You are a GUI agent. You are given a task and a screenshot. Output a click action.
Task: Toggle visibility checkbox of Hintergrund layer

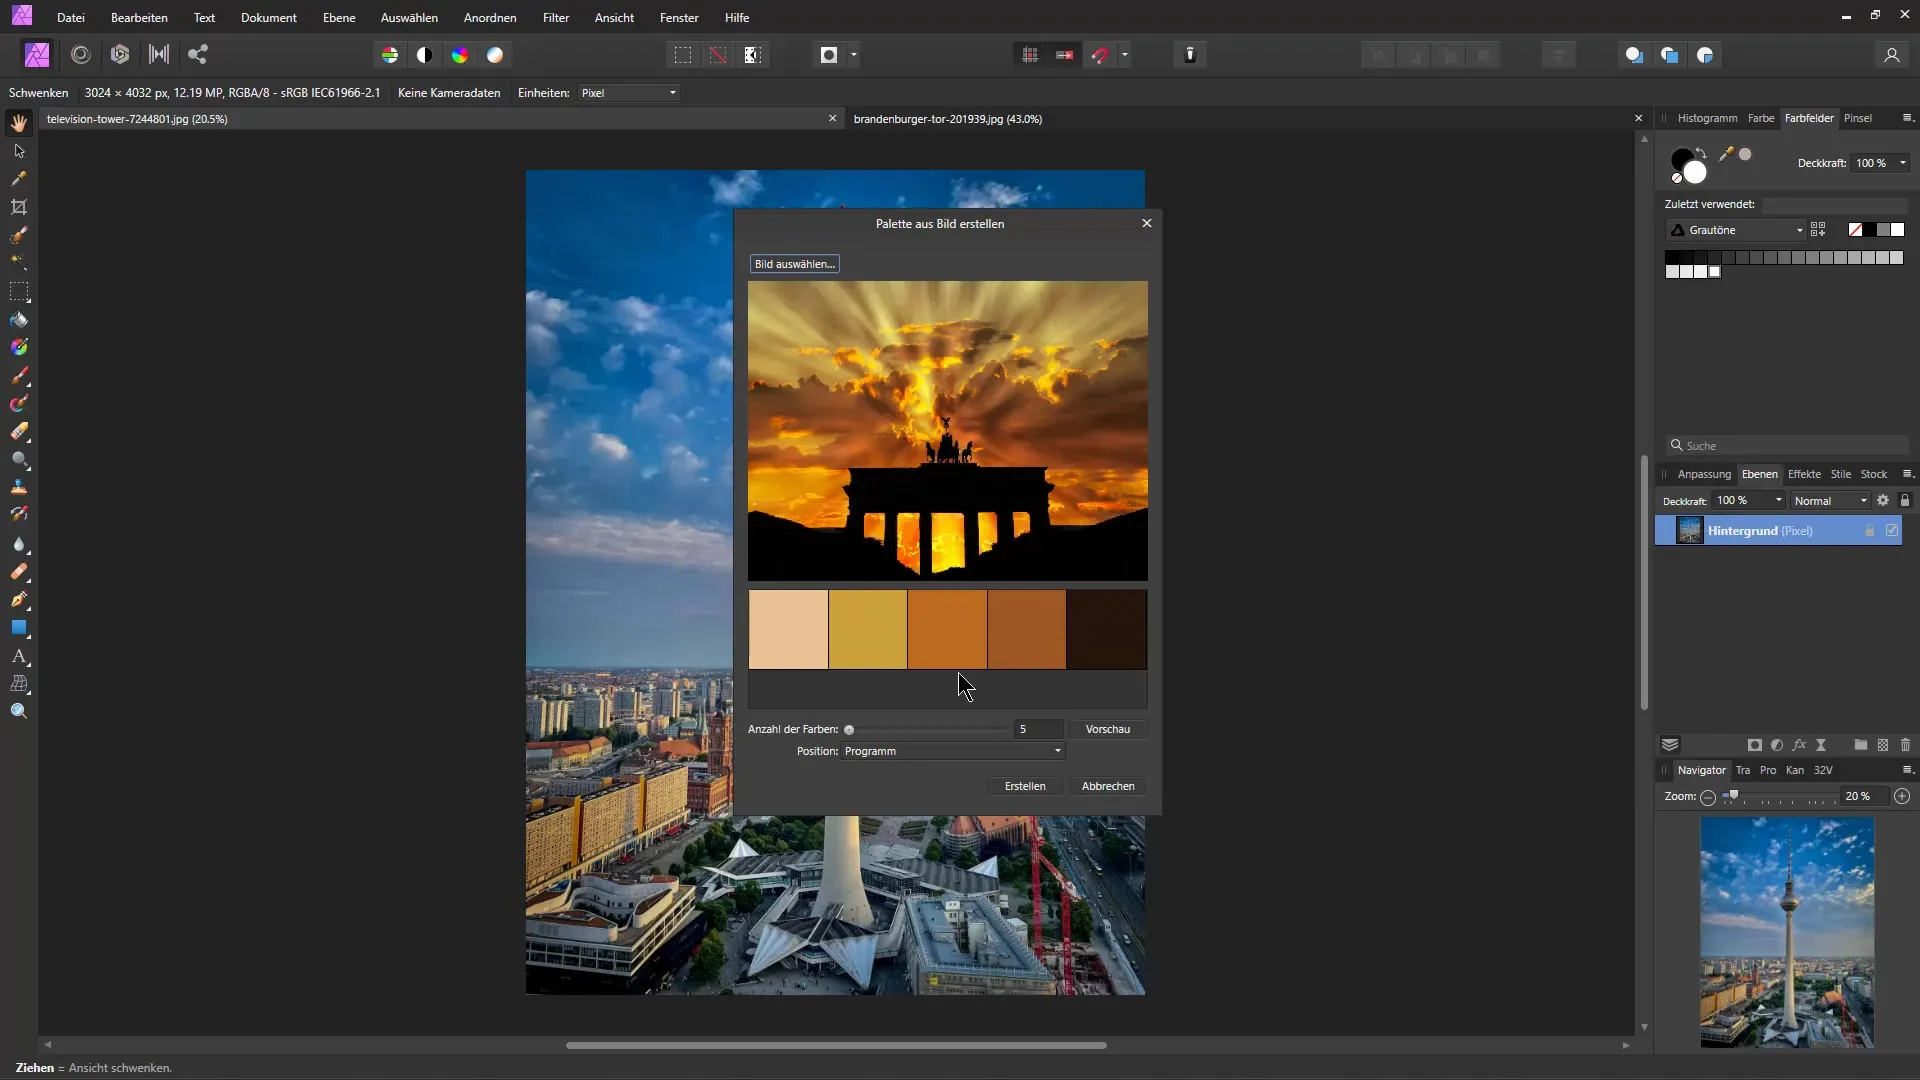click(1892, 531)
